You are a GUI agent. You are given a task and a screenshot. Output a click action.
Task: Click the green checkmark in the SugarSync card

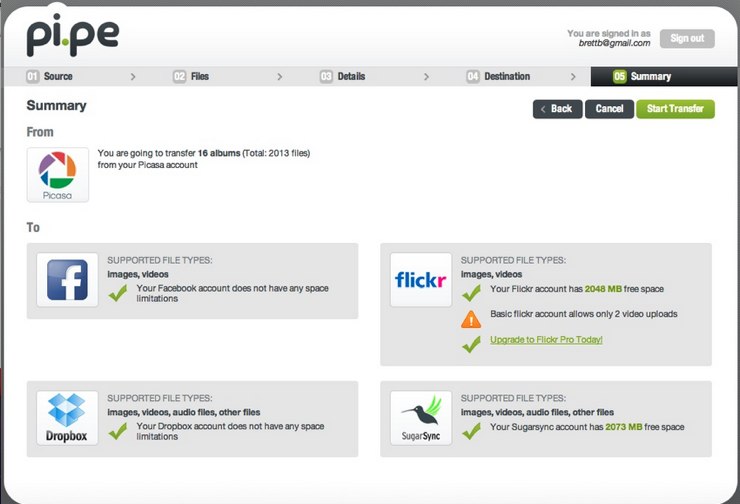click(x=471, y=431)
